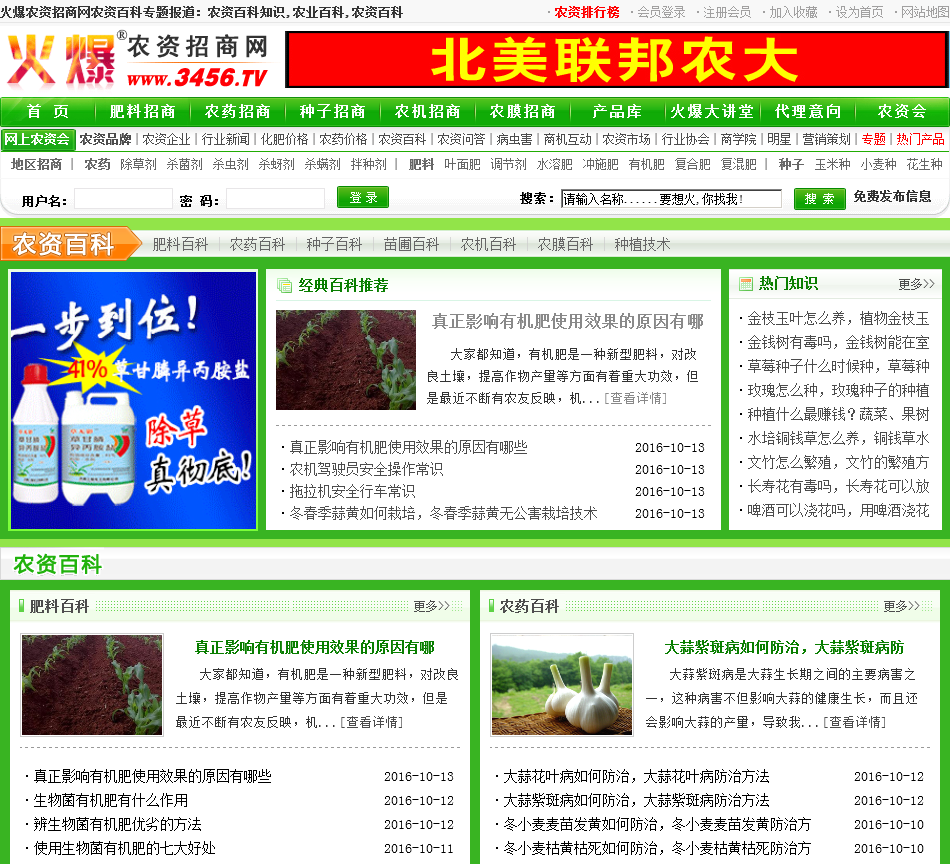Click the 除草剂 category link
Screen dimensions: 950x864
pyautogui.click(x=138, y=164)
